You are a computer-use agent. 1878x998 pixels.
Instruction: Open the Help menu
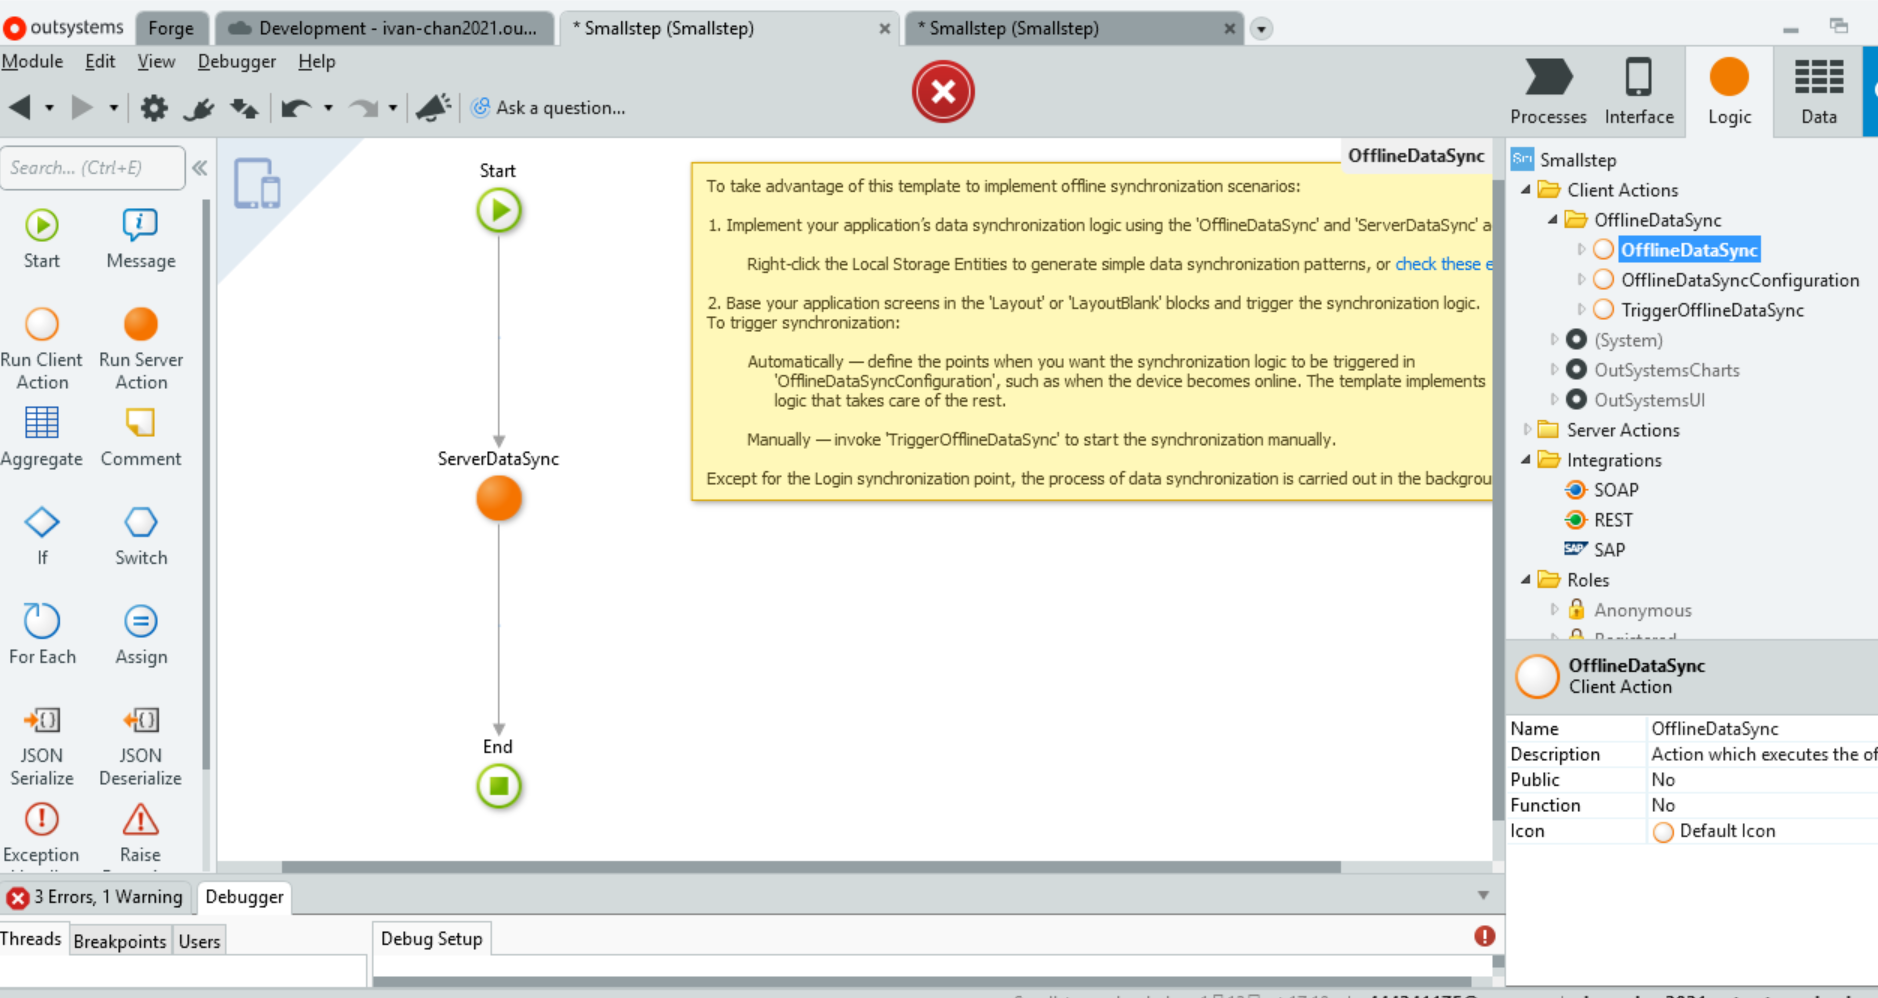[317, 62]
